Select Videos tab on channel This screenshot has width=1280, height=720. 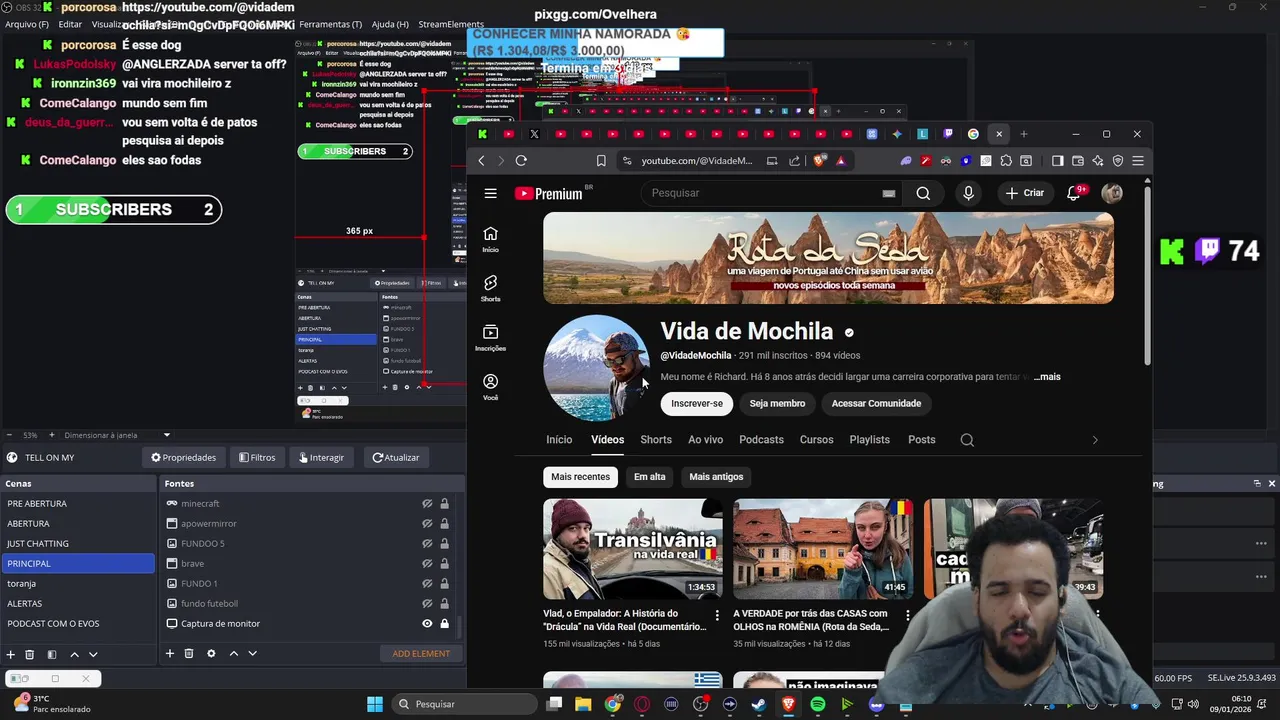pos(607,440)
